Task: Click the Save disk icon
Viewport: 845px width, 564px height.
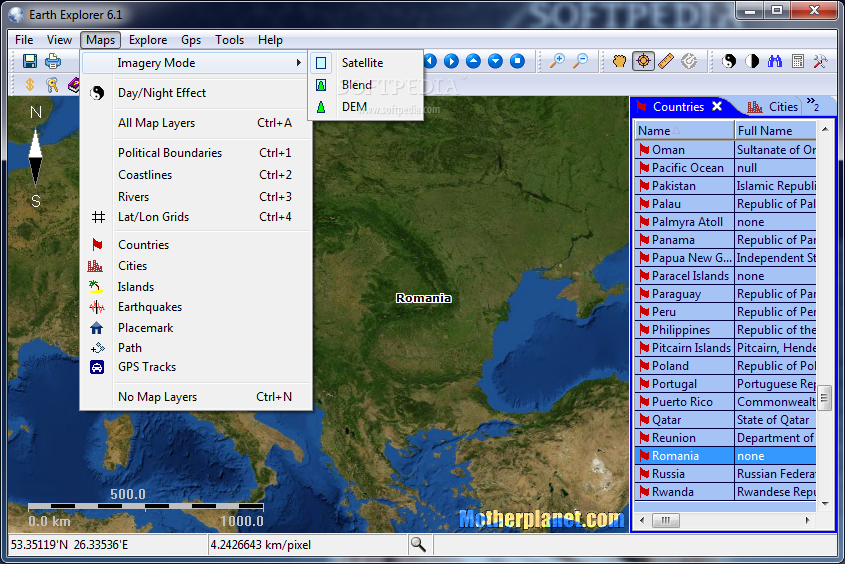Action: tap(30, 61)
